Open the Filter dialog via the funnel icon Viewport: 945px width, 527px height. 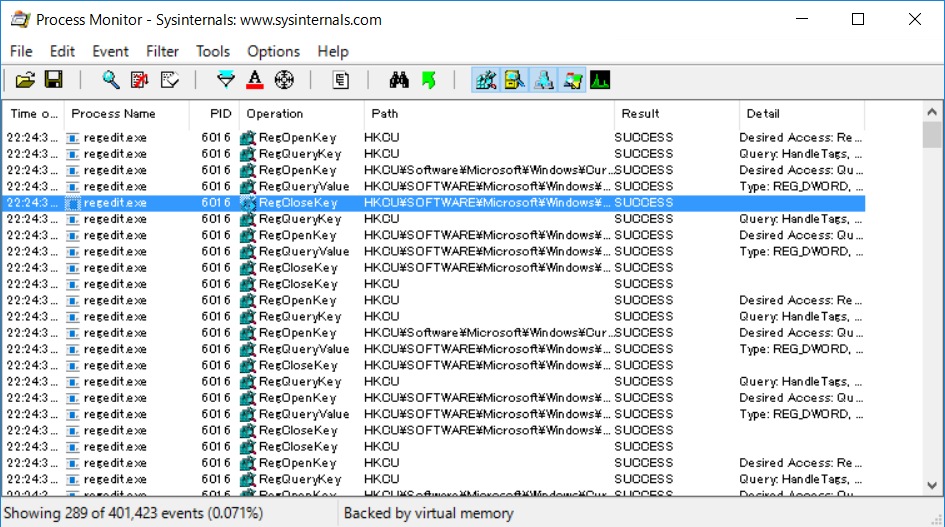(x=225, y=80)
